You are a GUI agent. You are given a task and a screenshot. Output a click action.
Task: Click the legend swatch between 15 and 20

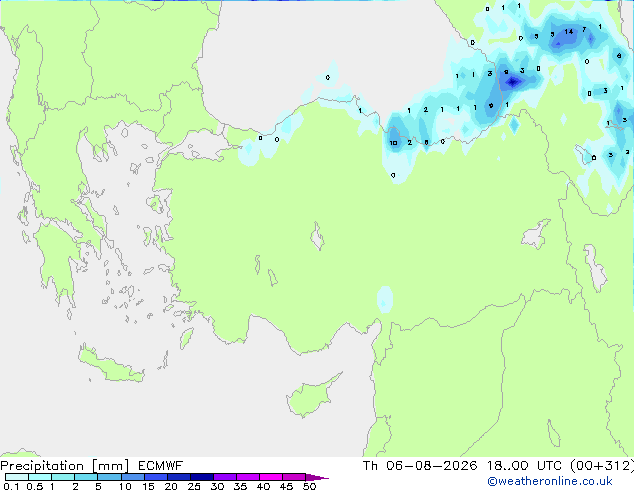(x=155, y=477)
